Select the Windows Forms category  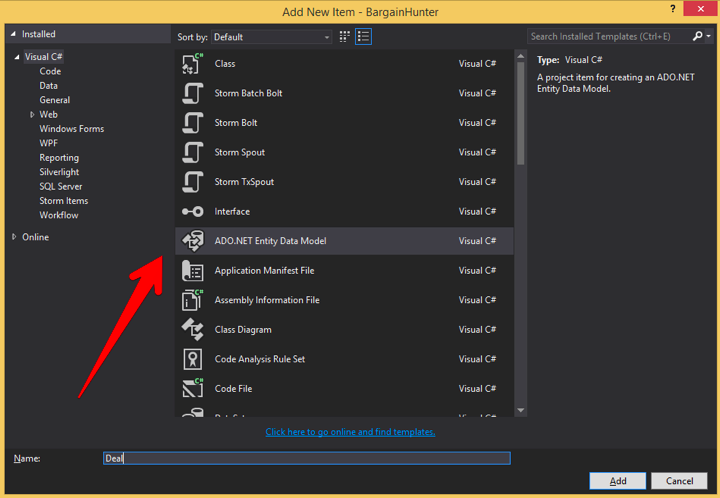tap(72, 129)
